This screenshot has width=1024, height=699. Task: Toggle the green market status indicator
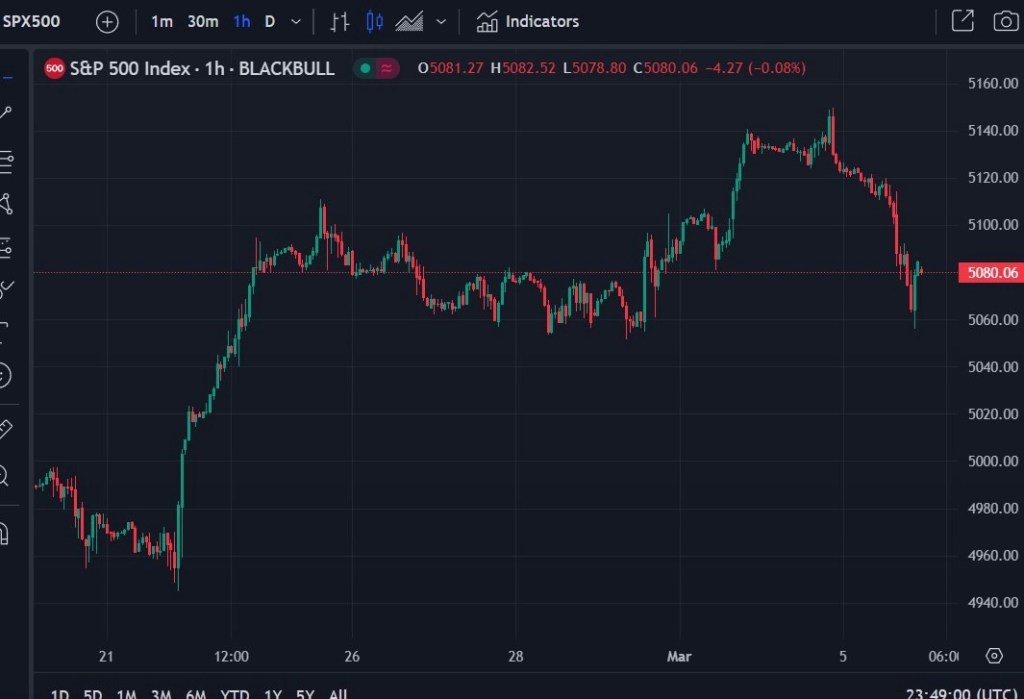click(x=365, y=69)
